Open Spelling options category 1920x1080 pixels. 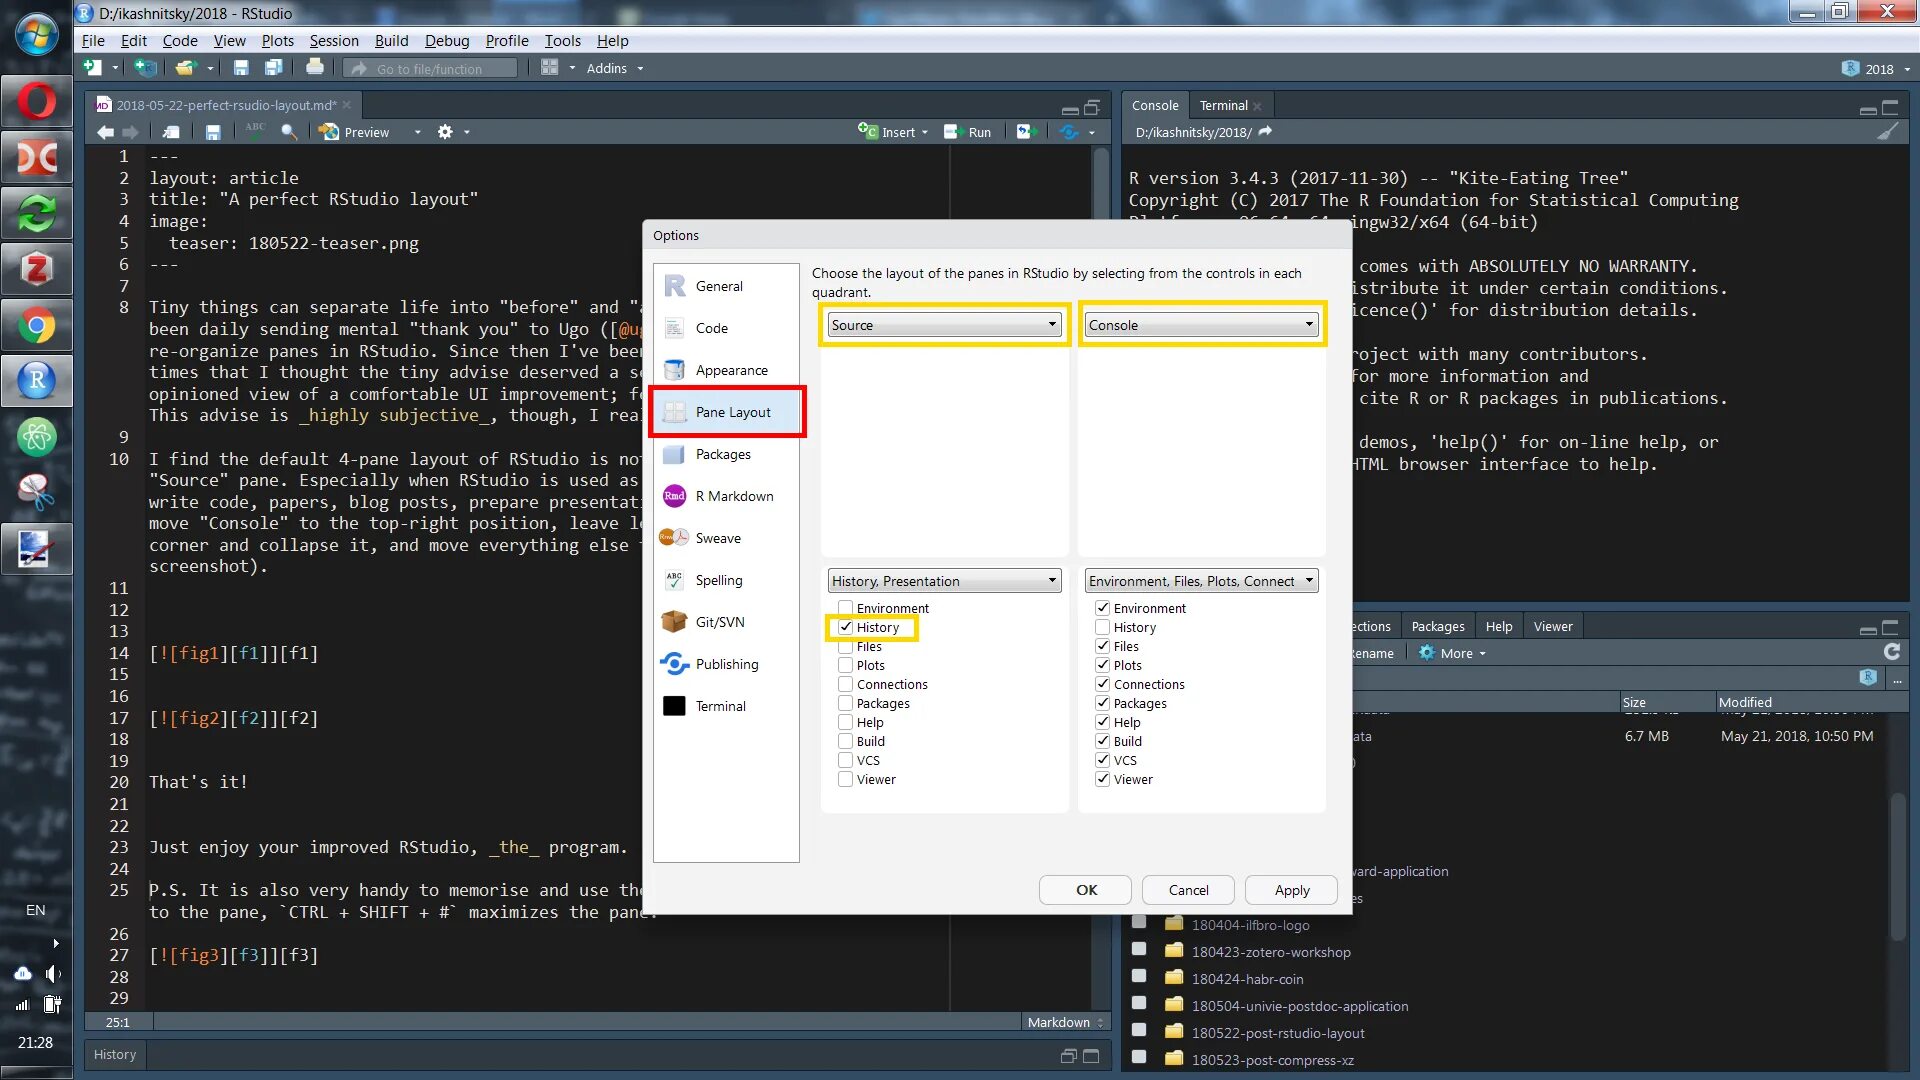(x=726, y=580)
